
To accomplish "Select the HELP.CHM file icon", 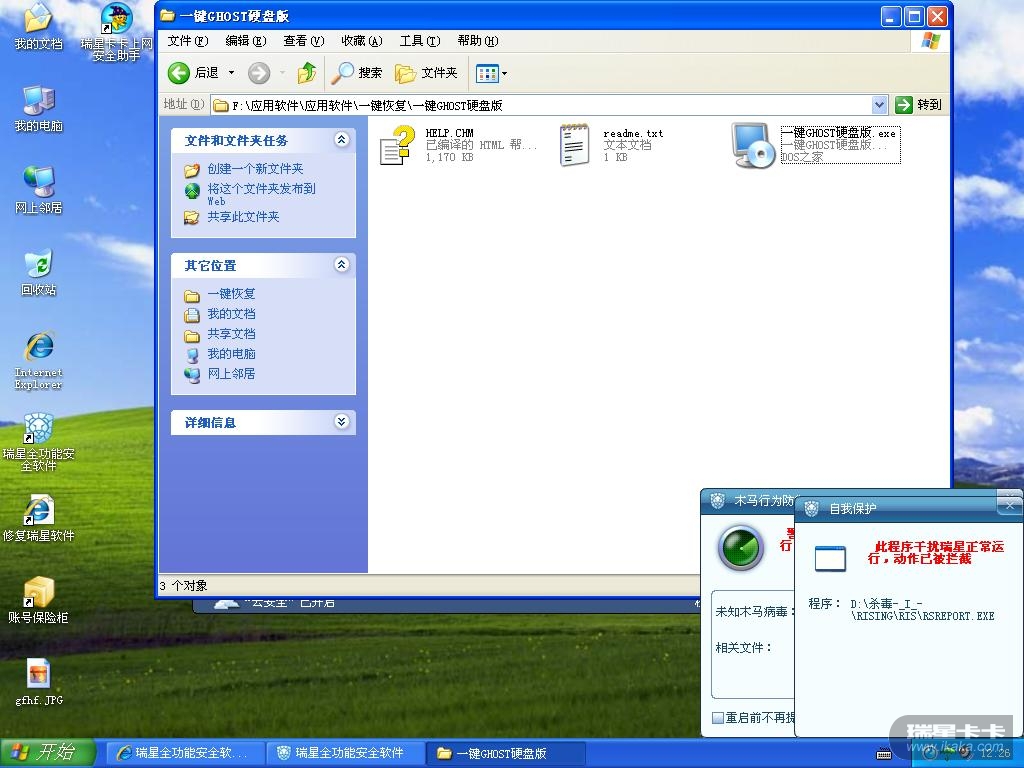I will [x=397, y=144].
